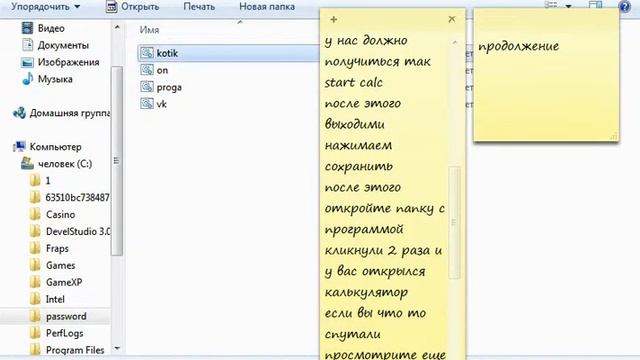Screen dimensions: 640x360
Task: Click the Открыть toolbar button
Action: [x=133, y=7]
